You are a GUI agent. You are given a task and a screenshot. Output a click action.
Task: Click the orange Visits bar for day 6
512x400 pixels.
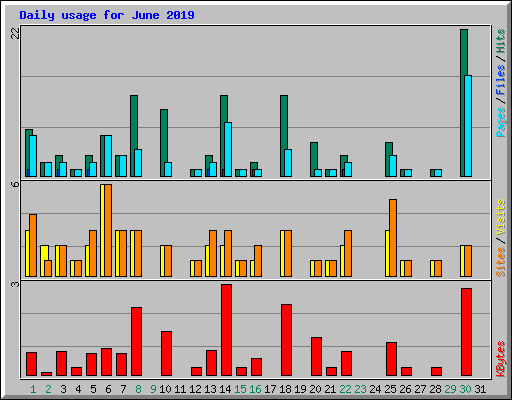[x=108, y=230]
